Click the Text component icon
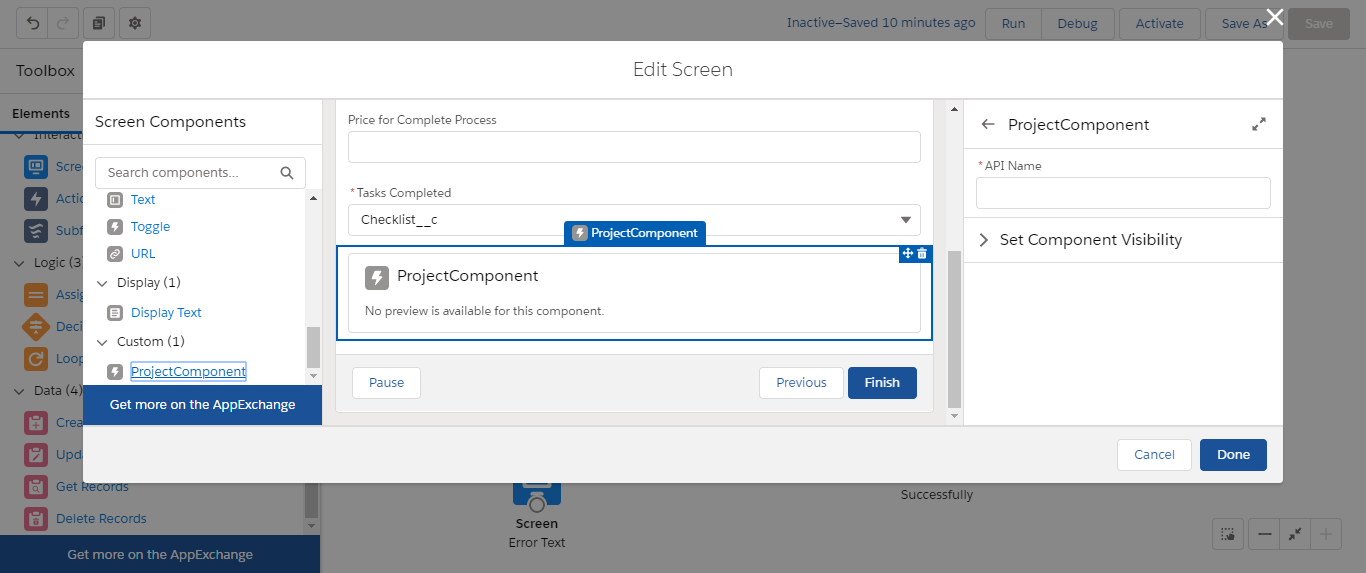 pos(115,200)
